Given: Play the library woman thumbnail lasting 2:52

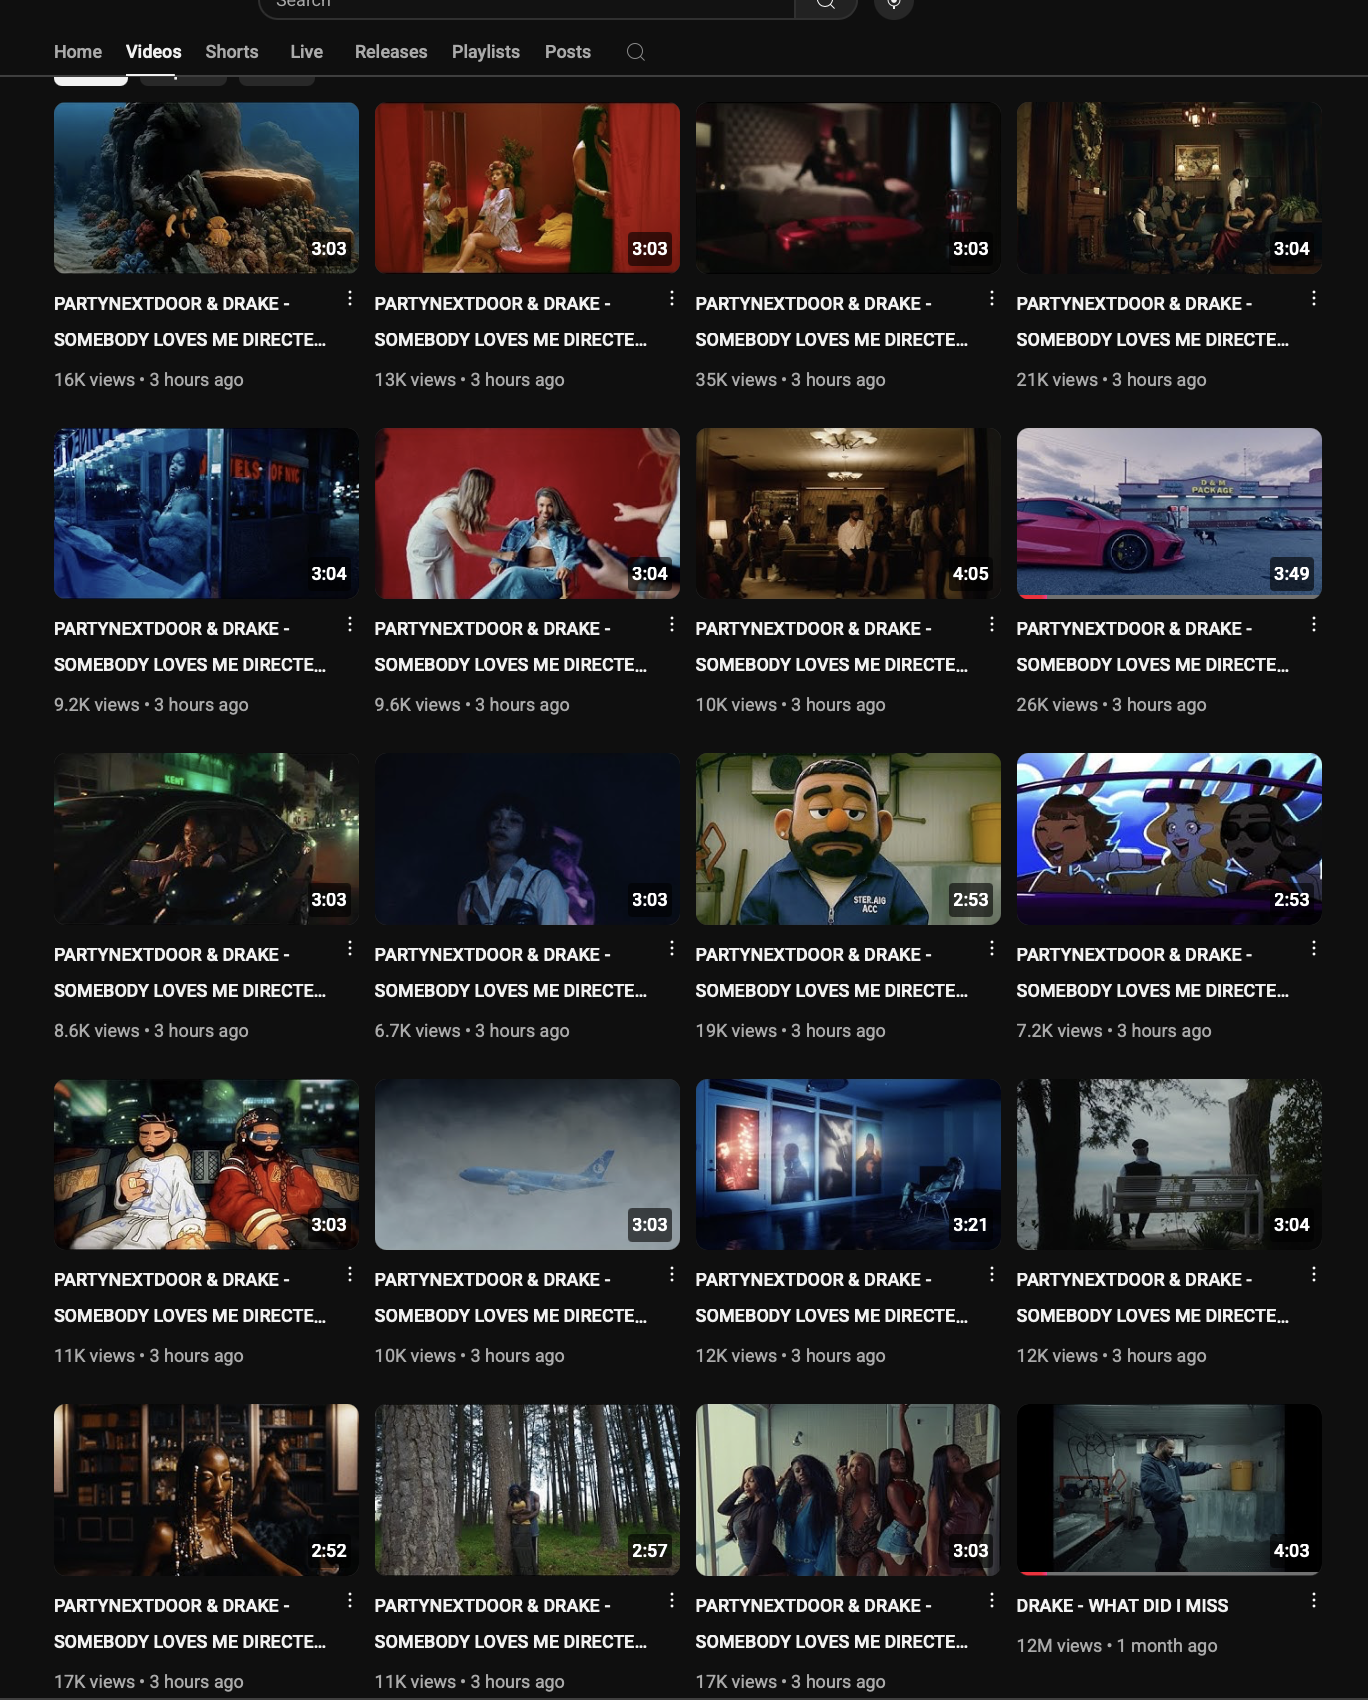Looking at the screenshot, I should tap(206, 1490).
